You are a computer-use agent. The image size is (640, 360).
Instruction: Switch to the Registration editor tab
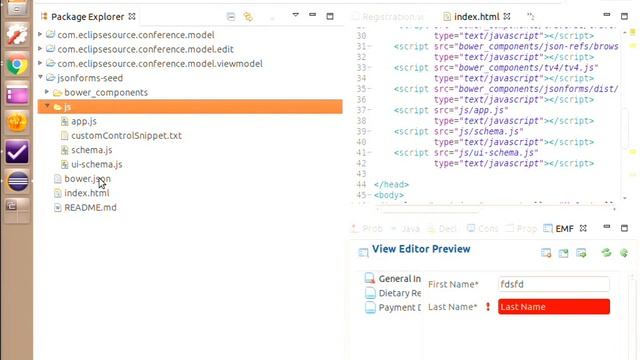coord(389,17)
